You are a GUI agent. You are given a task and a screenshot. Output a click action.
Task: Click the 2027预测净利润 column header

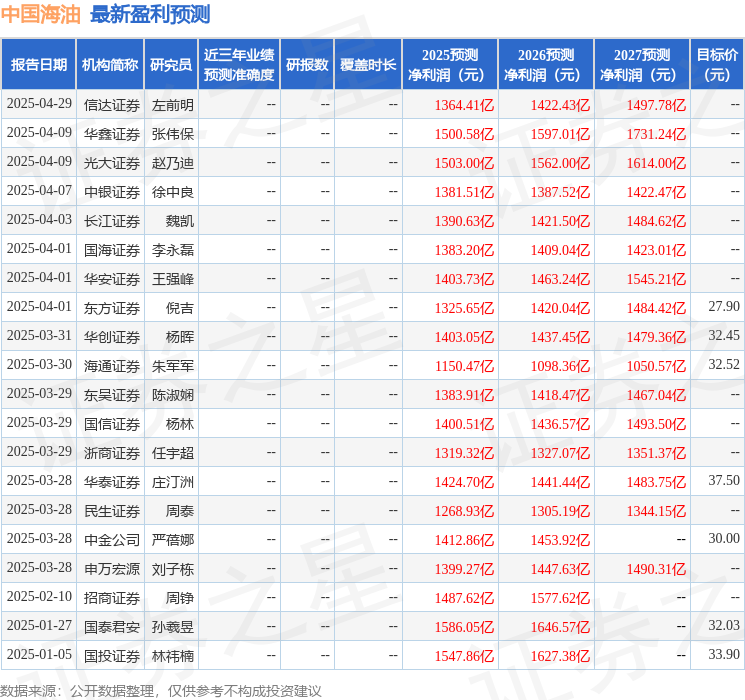[x=642, y=65]
